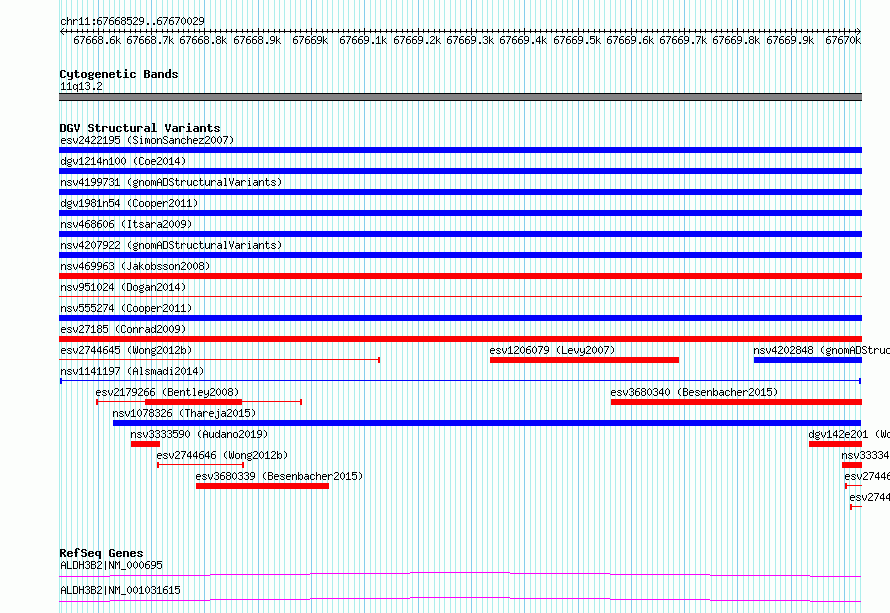This screenshot has height=613, width=890.
Task: Select the red bar of esv1206079 (Levy2007)
Action: [584, 360]
